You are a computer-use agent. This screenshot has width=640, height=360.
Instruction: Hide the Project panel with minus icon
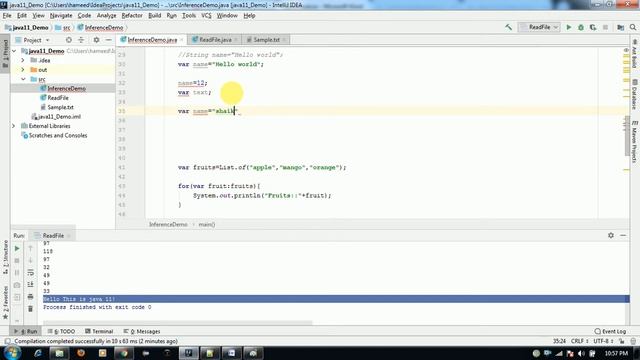(x=109, y=40)
